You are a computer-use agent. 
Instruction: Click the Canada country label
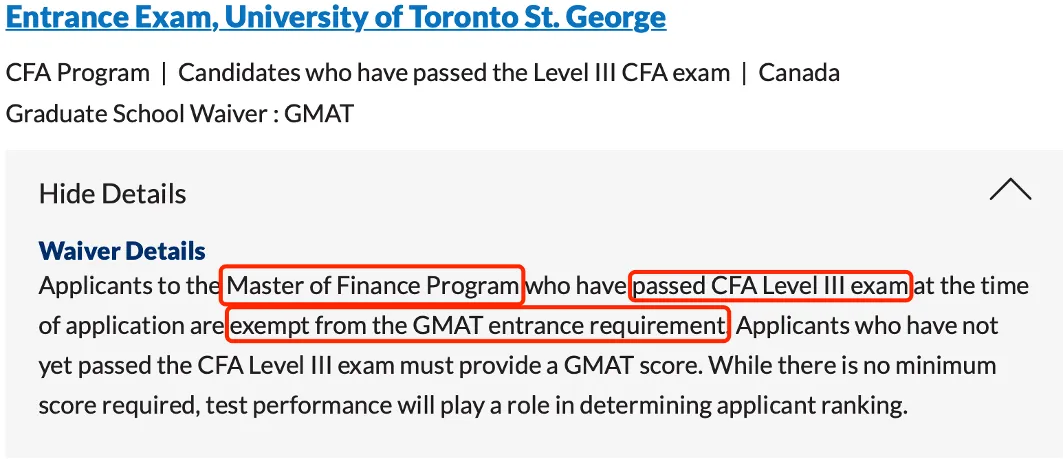[799, 73]
